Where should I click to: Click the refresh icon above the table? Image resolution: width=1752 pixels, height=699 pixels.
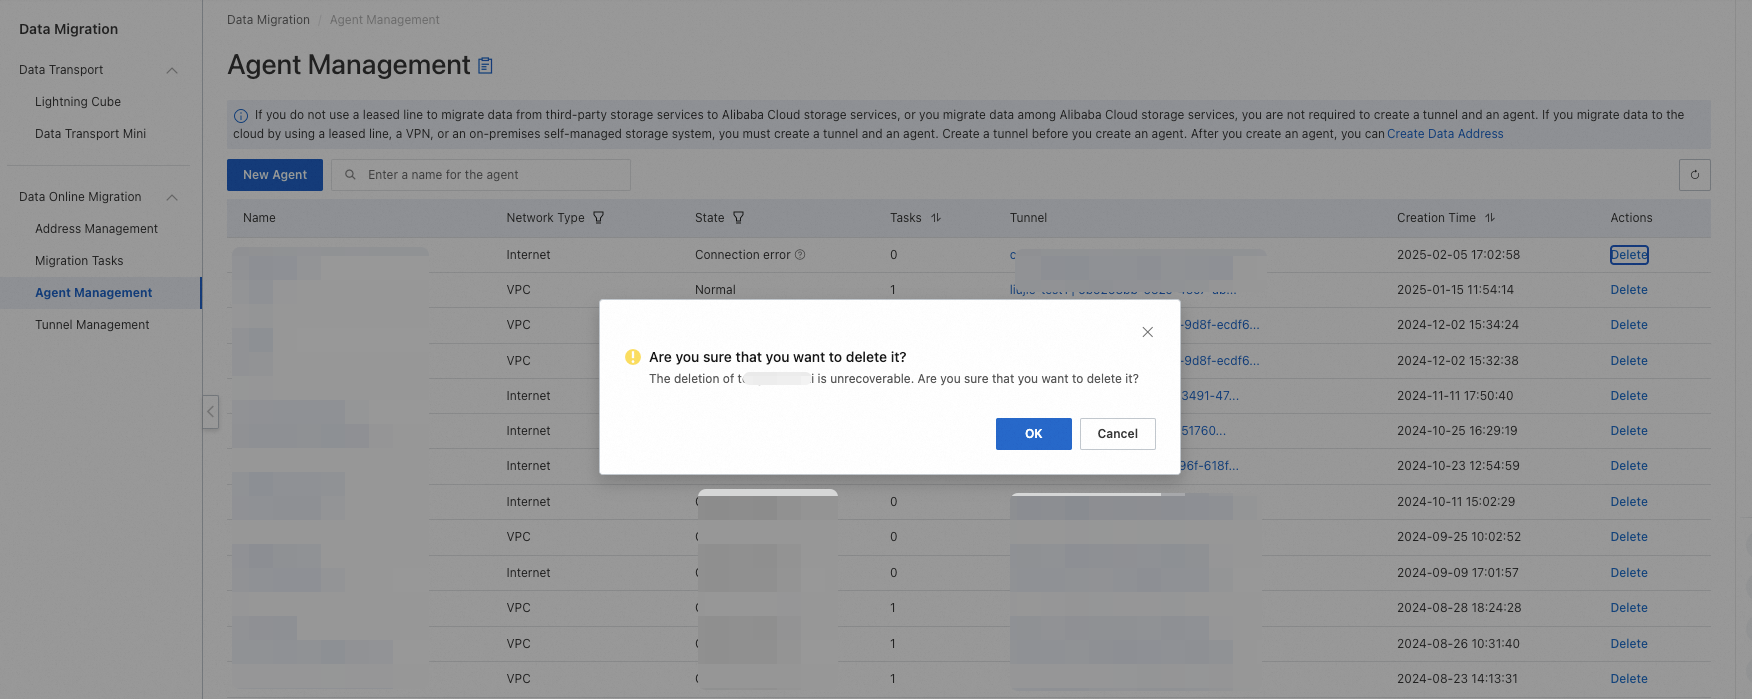click(x=1694, y=175)
